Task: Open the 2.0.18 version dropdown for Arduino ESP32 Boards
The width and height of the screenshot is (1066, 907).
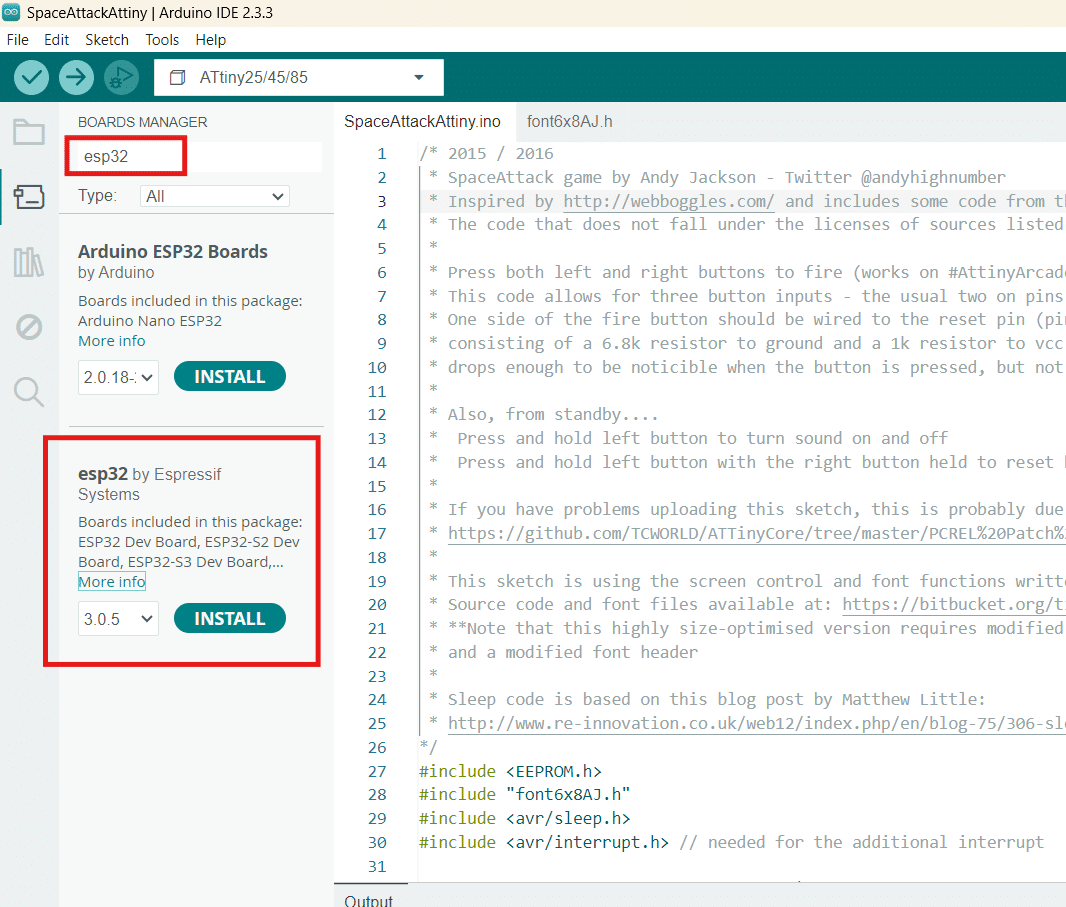Action: (x=118, y=377)
